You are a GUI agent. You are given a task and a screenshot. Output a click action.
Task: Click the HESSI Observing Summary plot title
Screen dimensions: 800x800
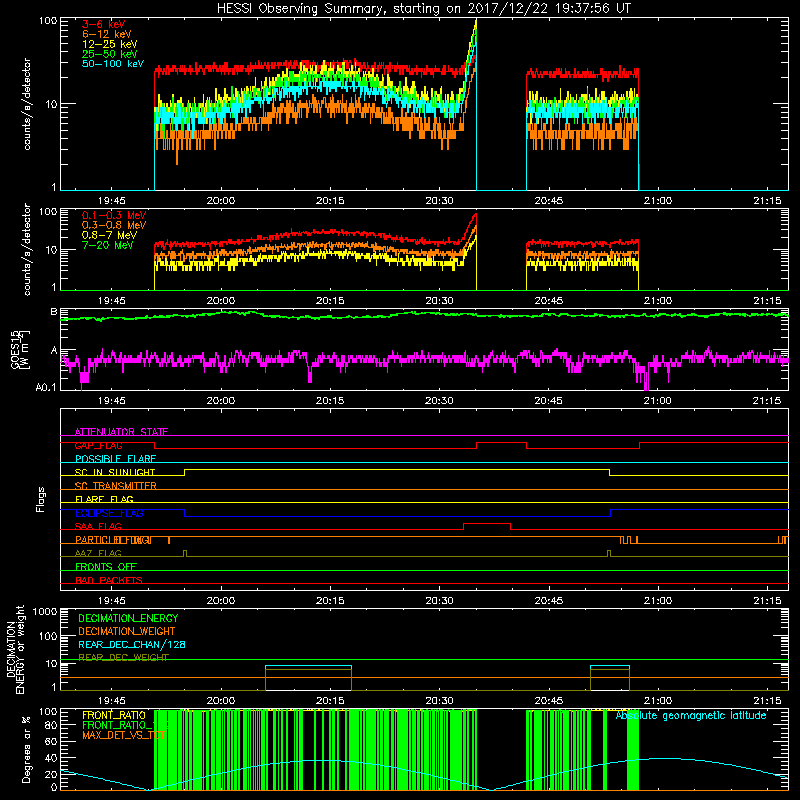coord(423,9)
